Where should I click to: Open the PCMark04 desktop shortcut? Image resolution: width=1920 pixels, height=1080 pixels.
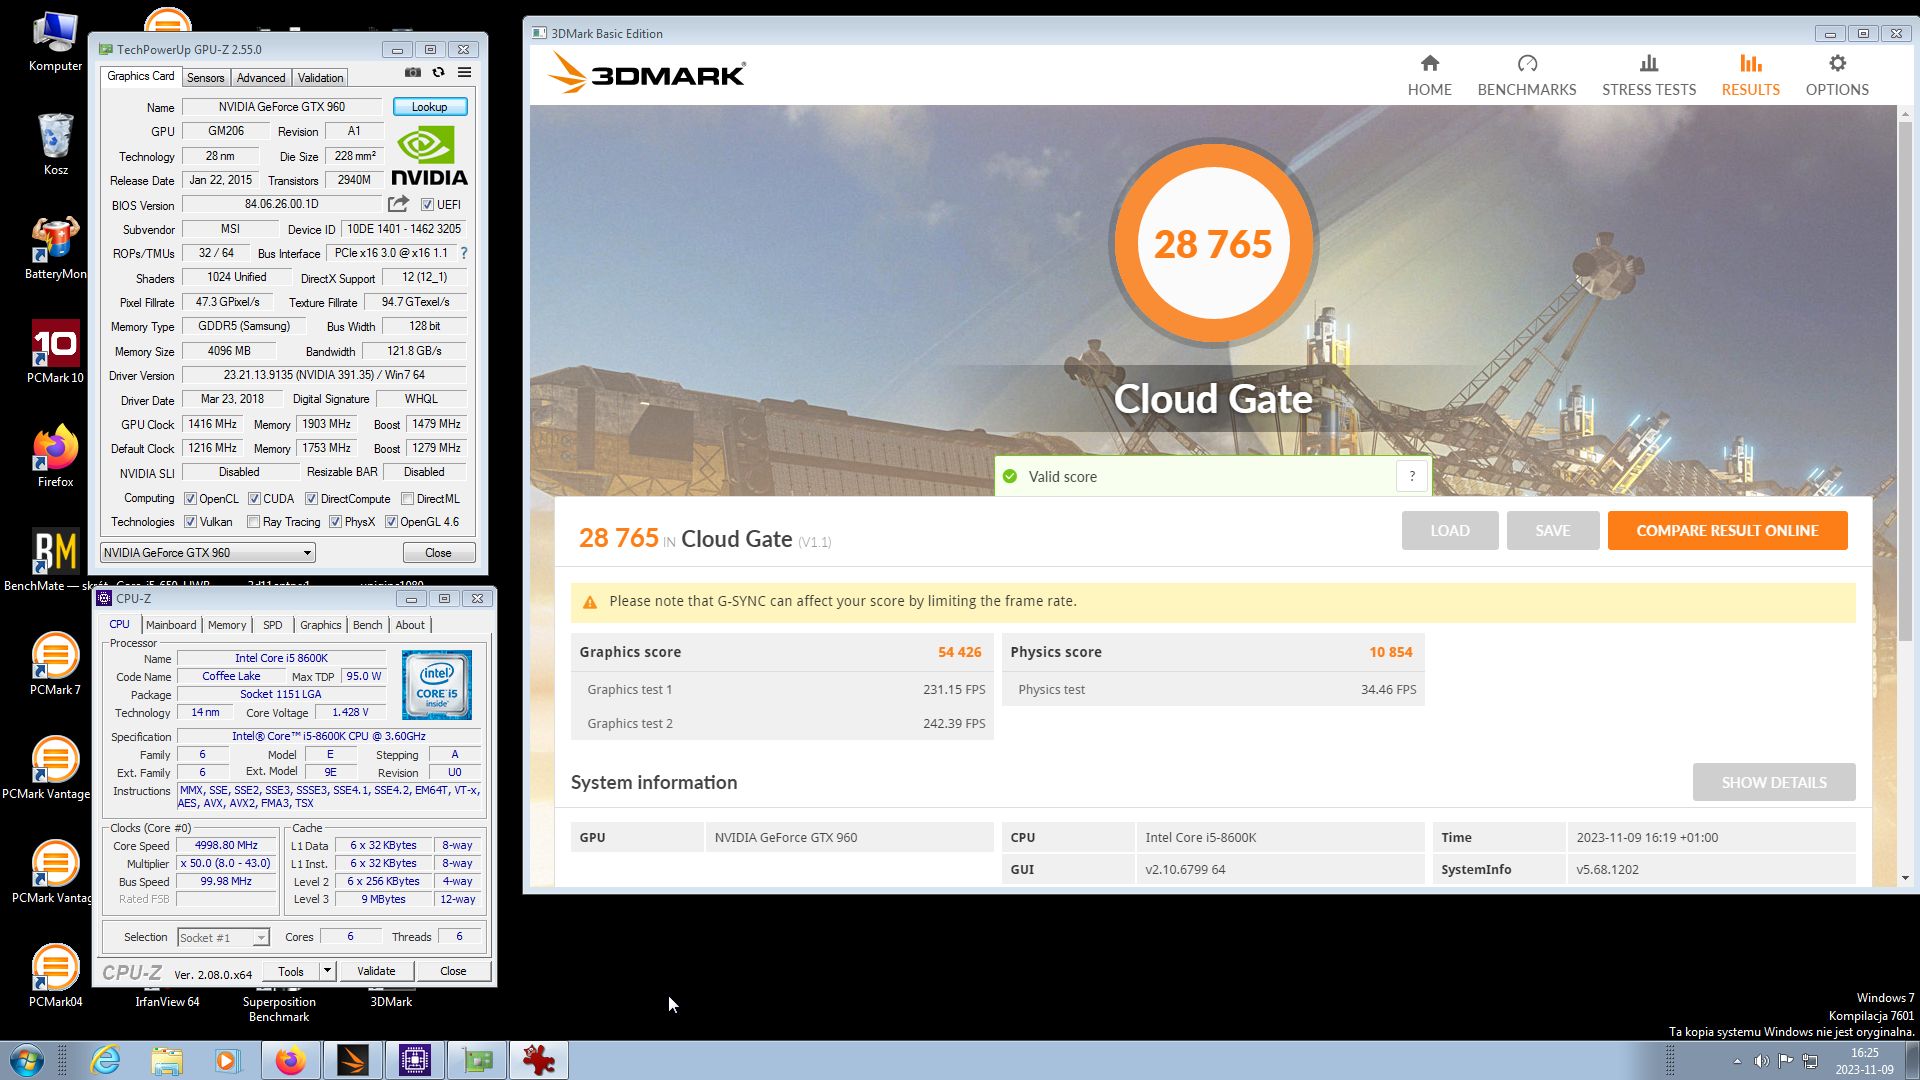coord(55,976)
